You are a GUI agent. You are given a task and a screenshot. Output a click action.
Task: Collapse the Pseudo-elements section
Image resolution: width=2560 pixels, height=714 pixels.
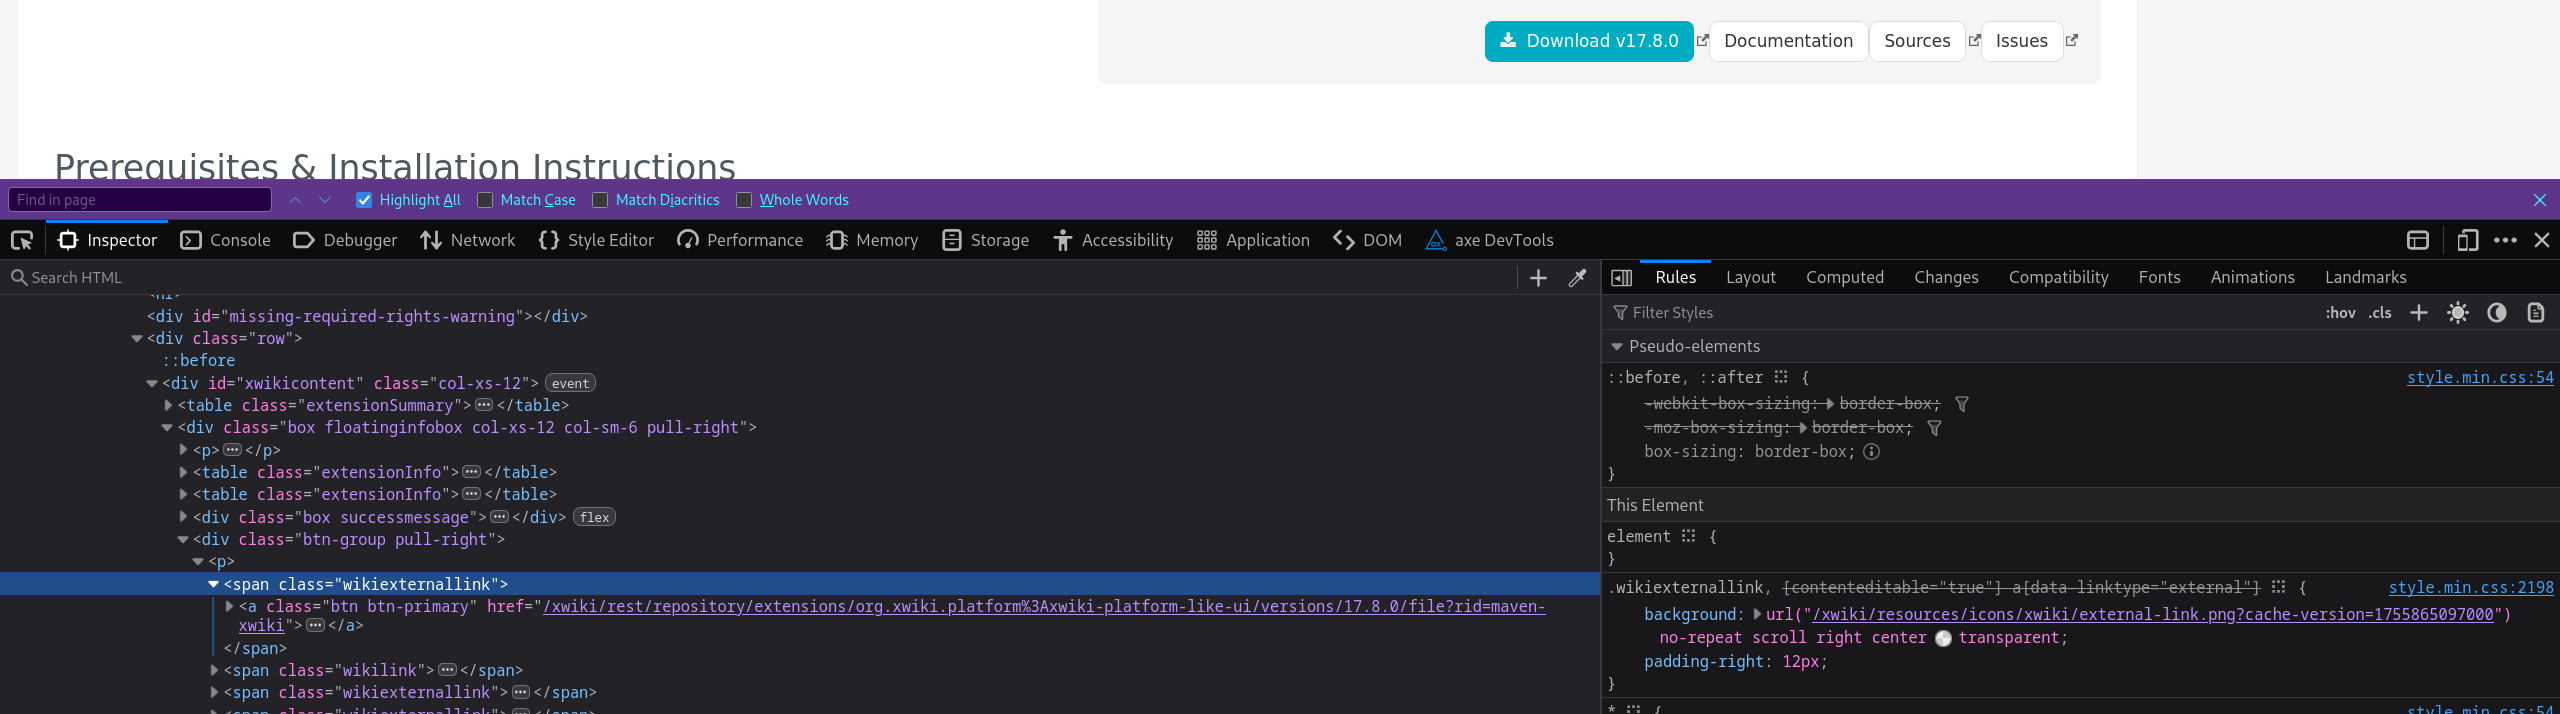1616,346
